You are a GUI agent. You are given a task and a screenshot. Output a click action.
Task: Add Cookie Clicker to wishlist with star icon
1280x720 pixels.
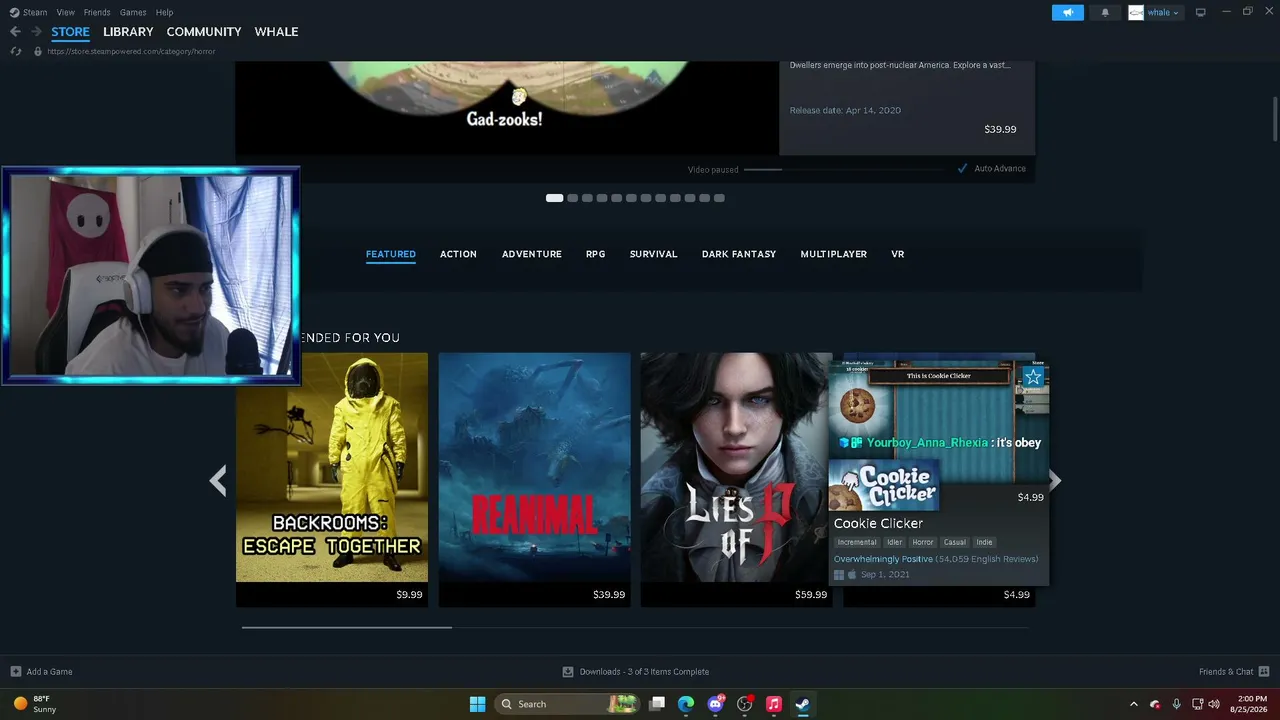(x=1033, y=377)
